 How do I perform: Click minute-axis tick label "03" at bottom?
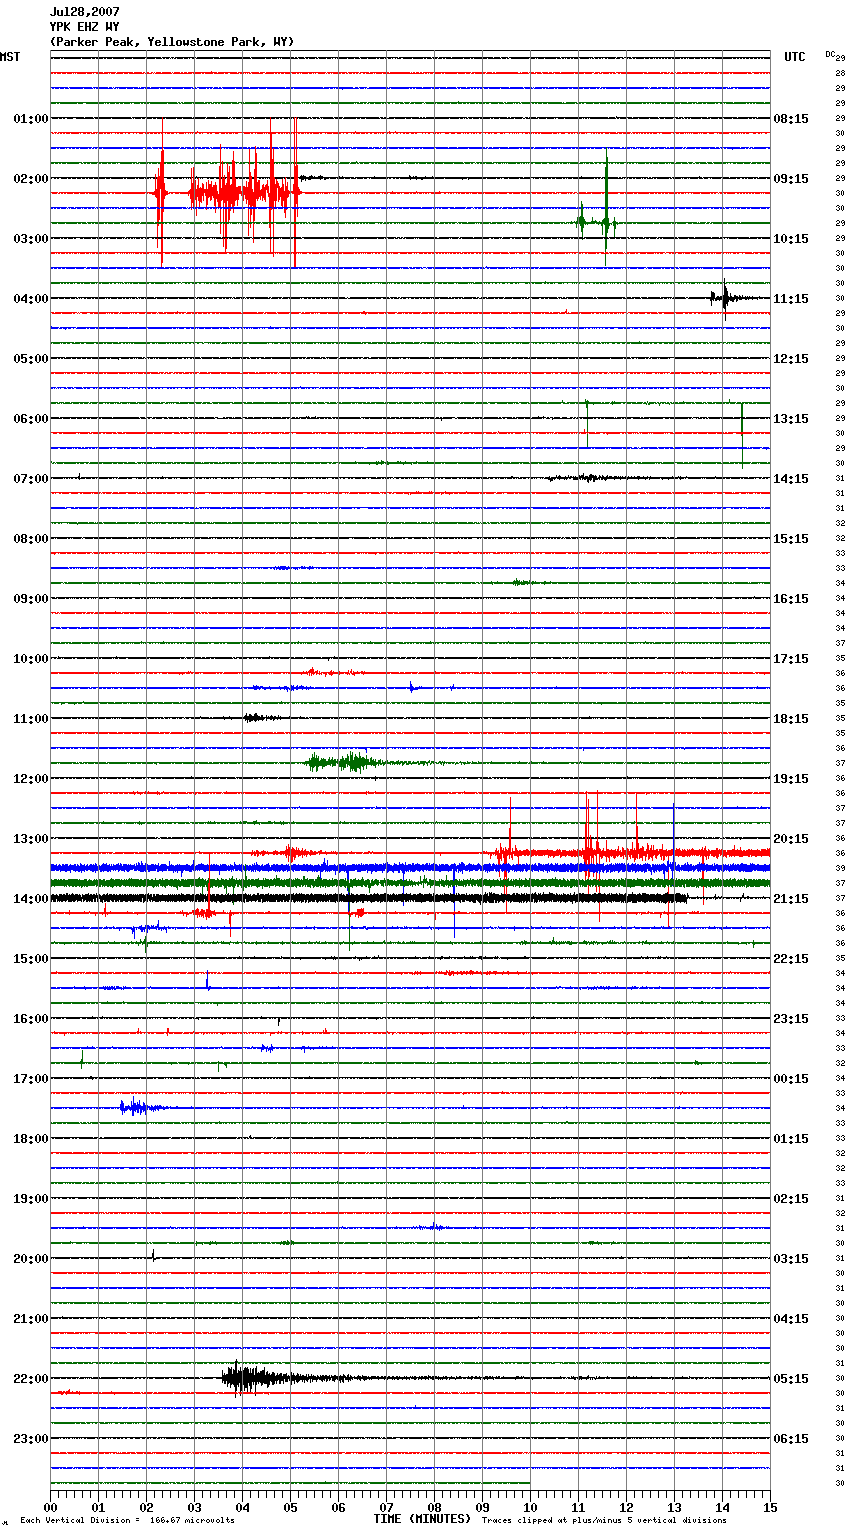(194, 1507)
